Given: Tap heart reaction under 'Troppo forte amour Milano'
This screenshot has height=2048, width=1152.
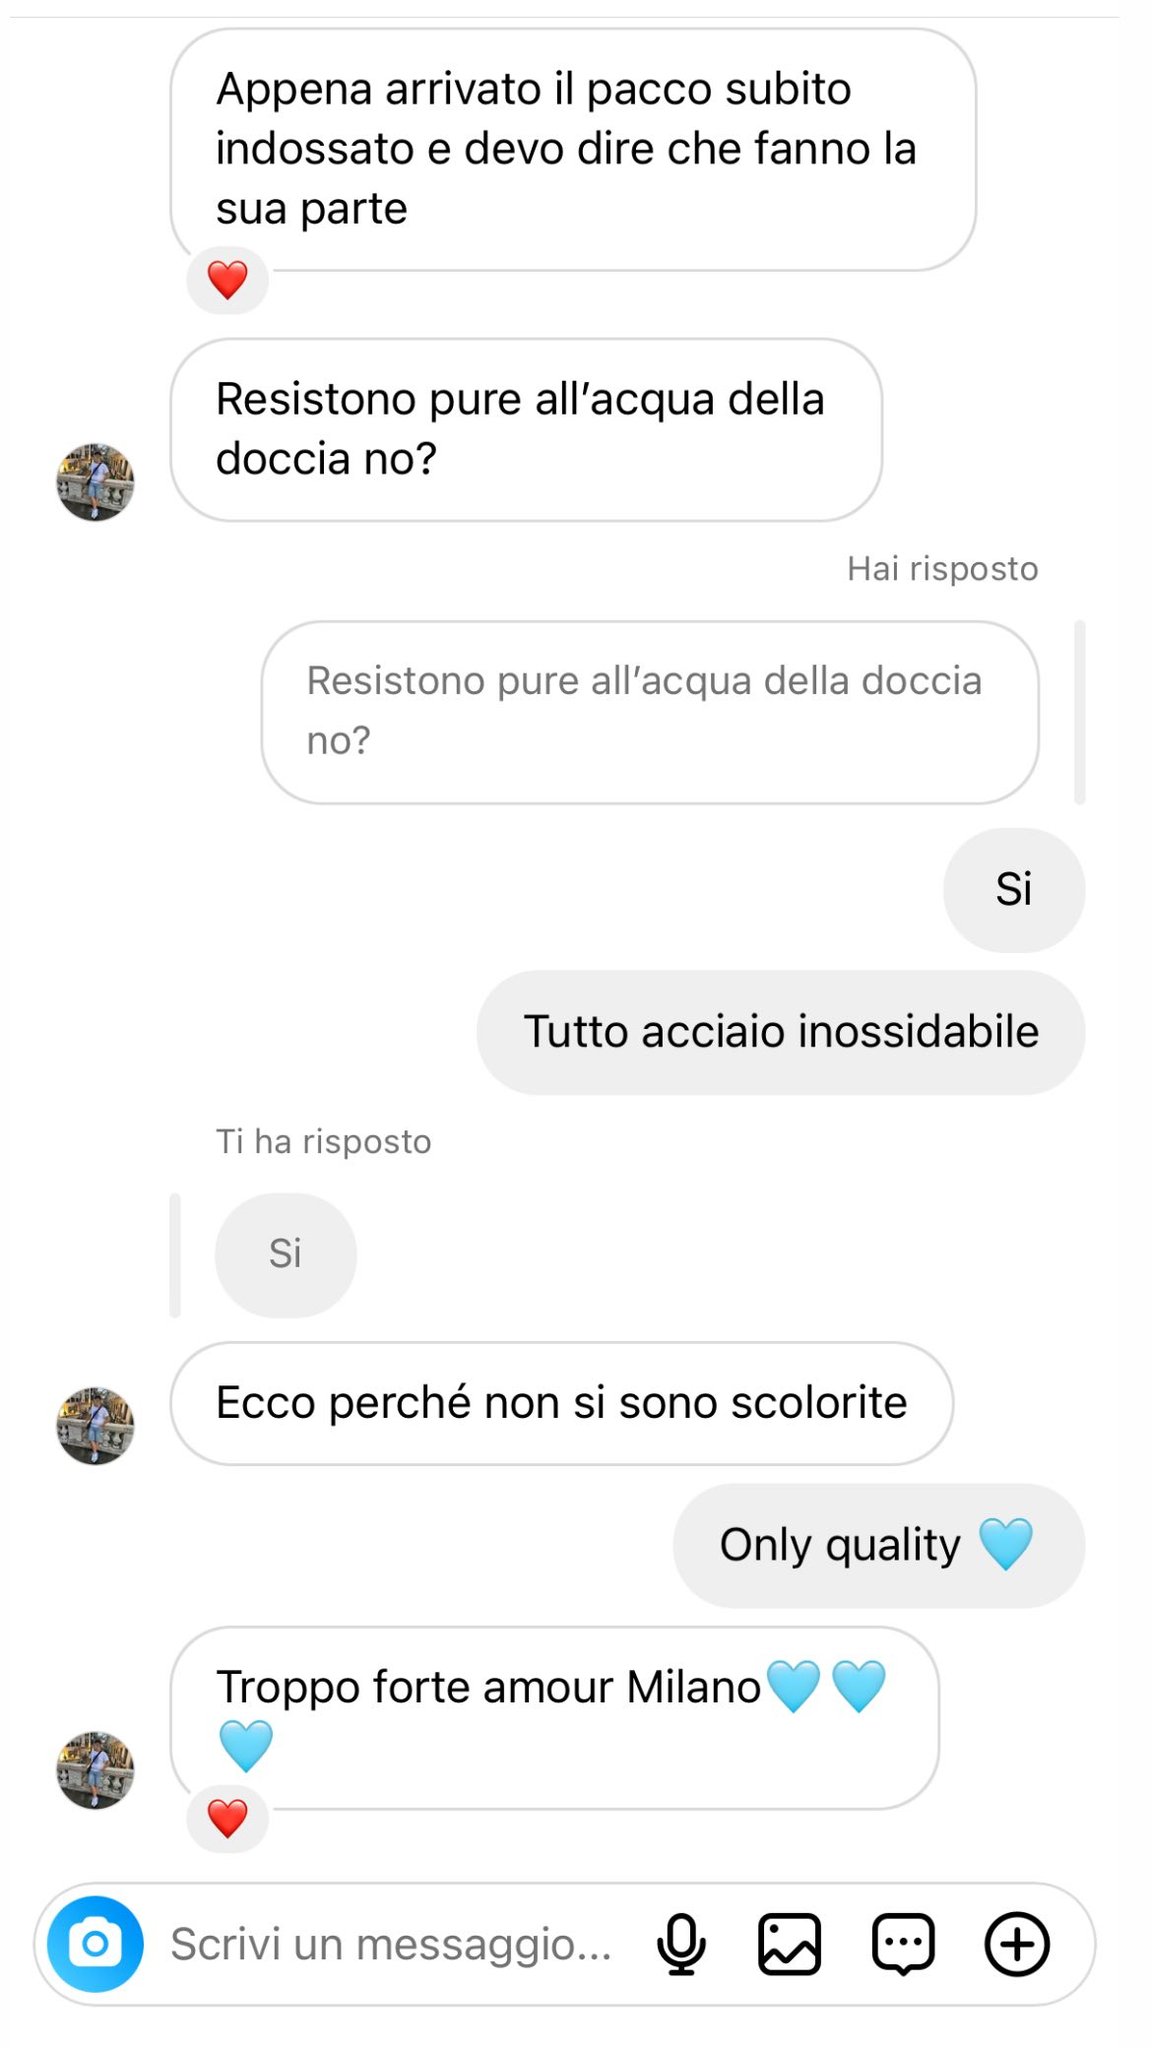Looking at the screenshot, I should pyautogui.click(x=227, y=1818).
